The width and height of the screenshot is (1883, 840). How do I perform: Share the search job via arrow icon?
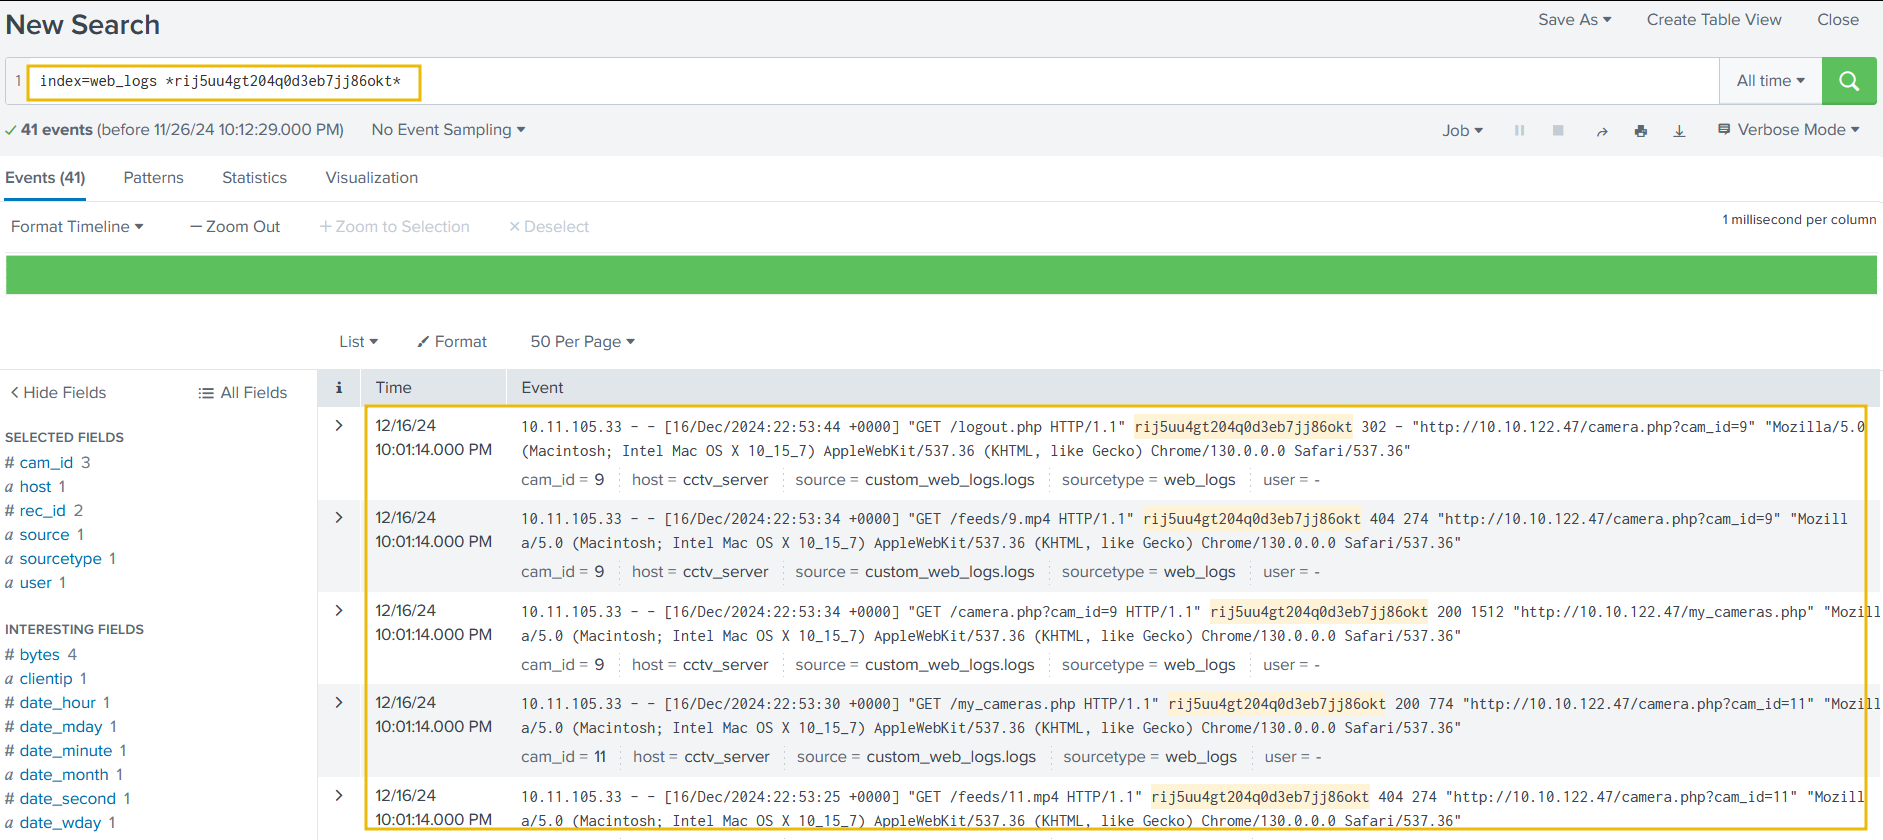1601,131
